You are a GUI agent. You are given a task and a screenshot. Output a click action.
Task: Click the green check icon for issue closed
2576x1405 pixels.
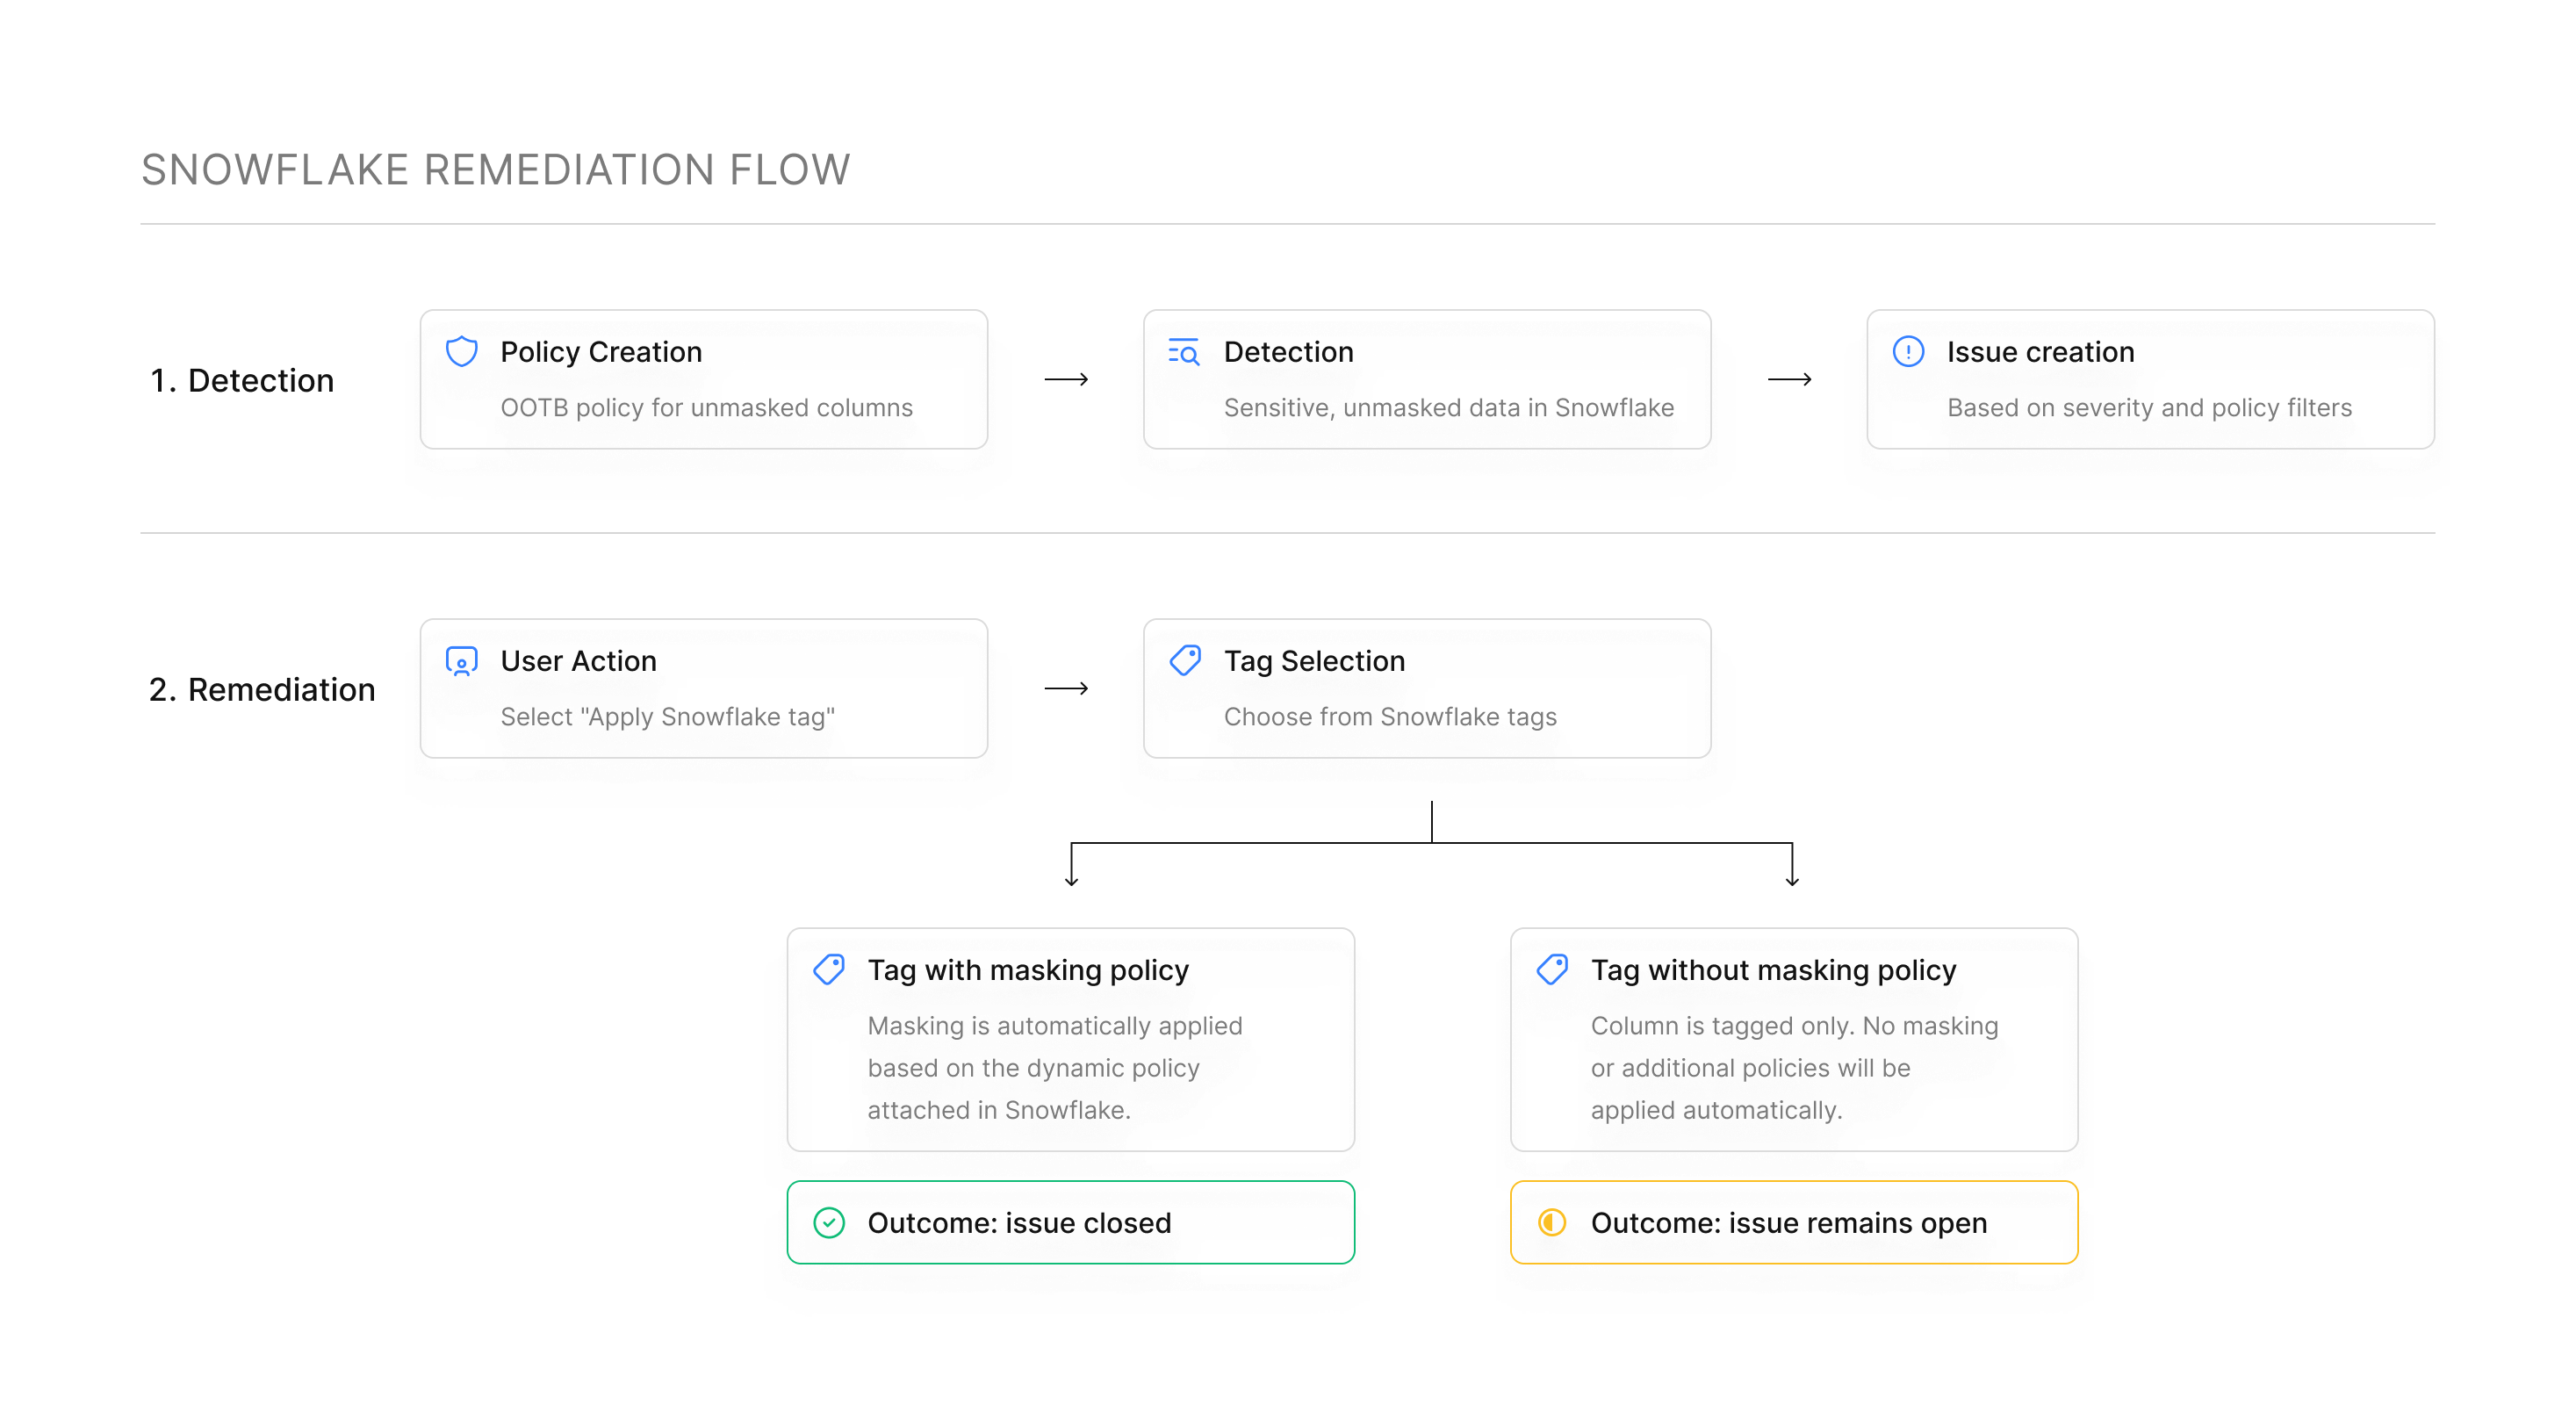pyautogui.click(x=829, y=1223)
